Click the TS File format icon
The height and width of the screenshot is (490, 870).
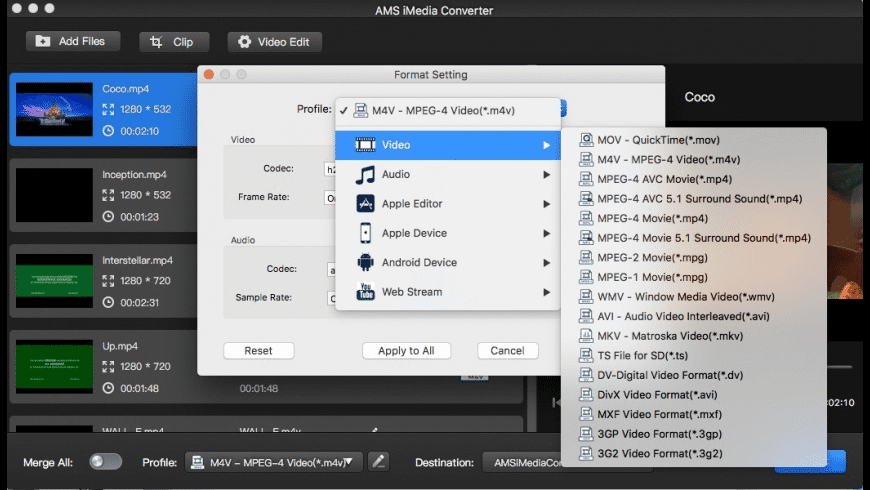coord(586,355)
